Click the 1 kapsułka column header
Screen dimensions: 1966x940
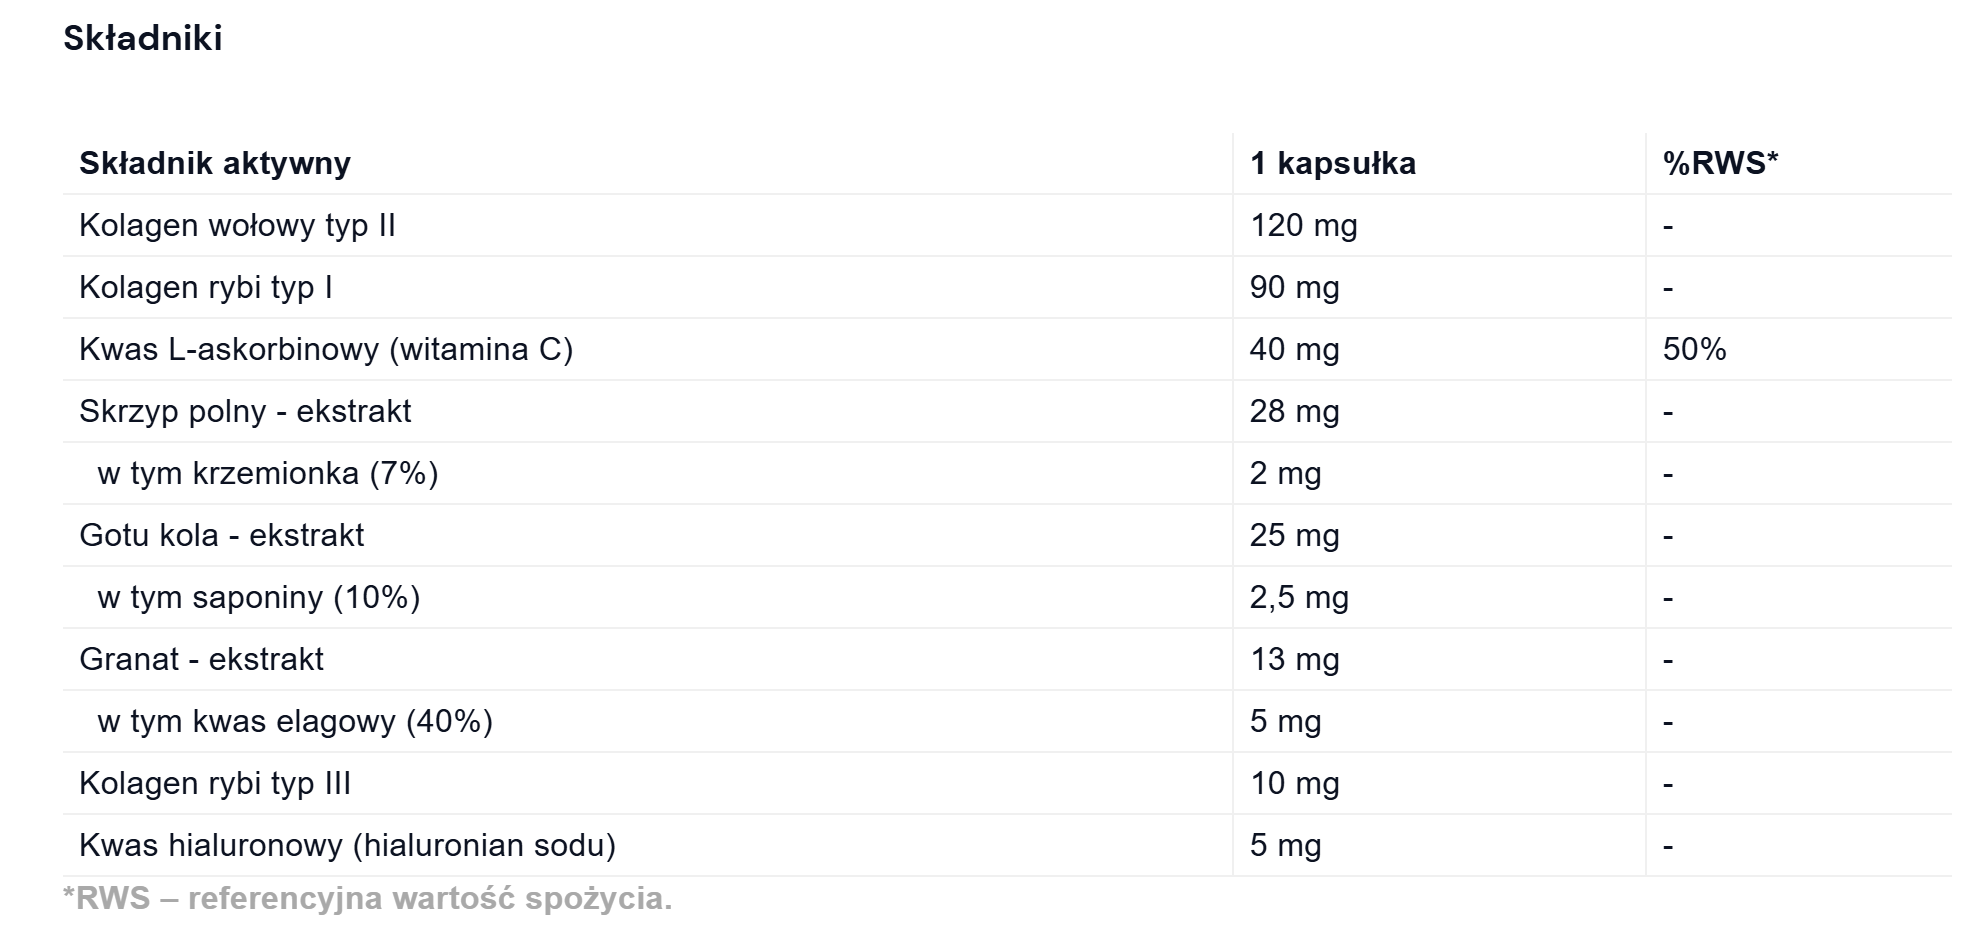tap(1332, 163)
